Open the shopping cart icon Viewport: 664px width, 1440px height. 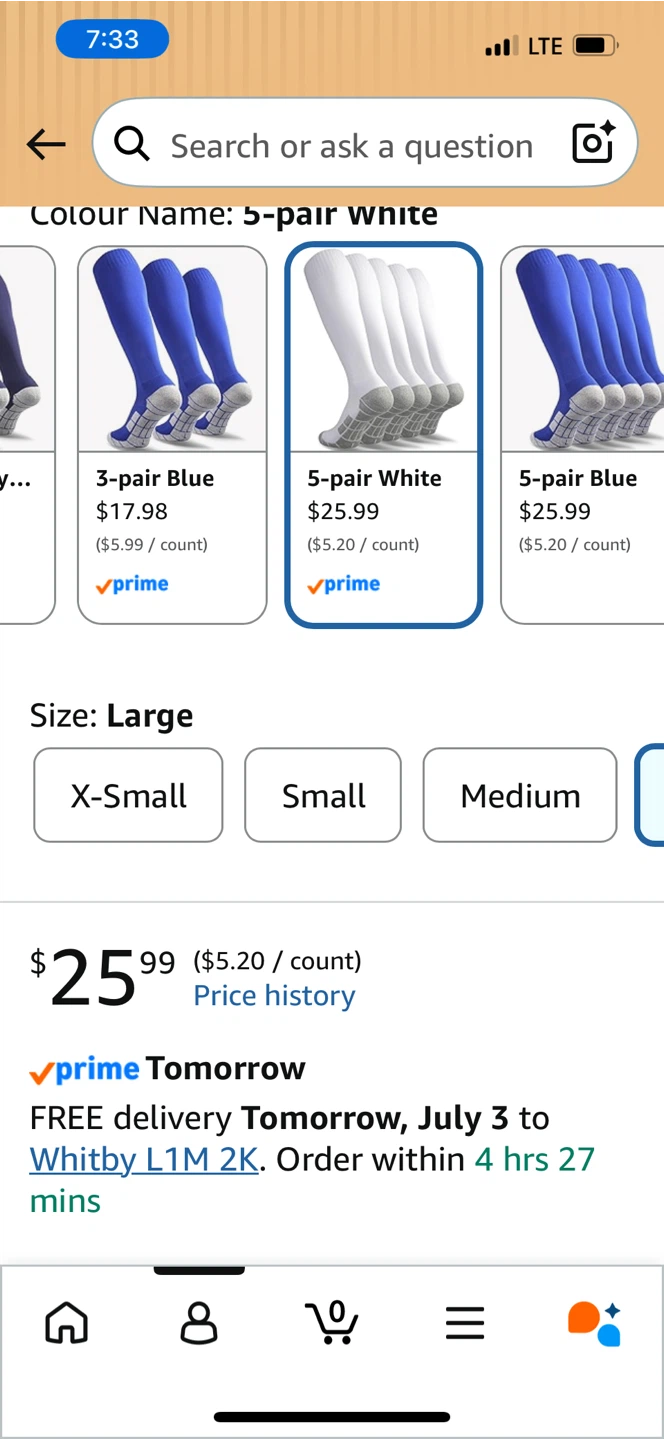point(332,1322)
